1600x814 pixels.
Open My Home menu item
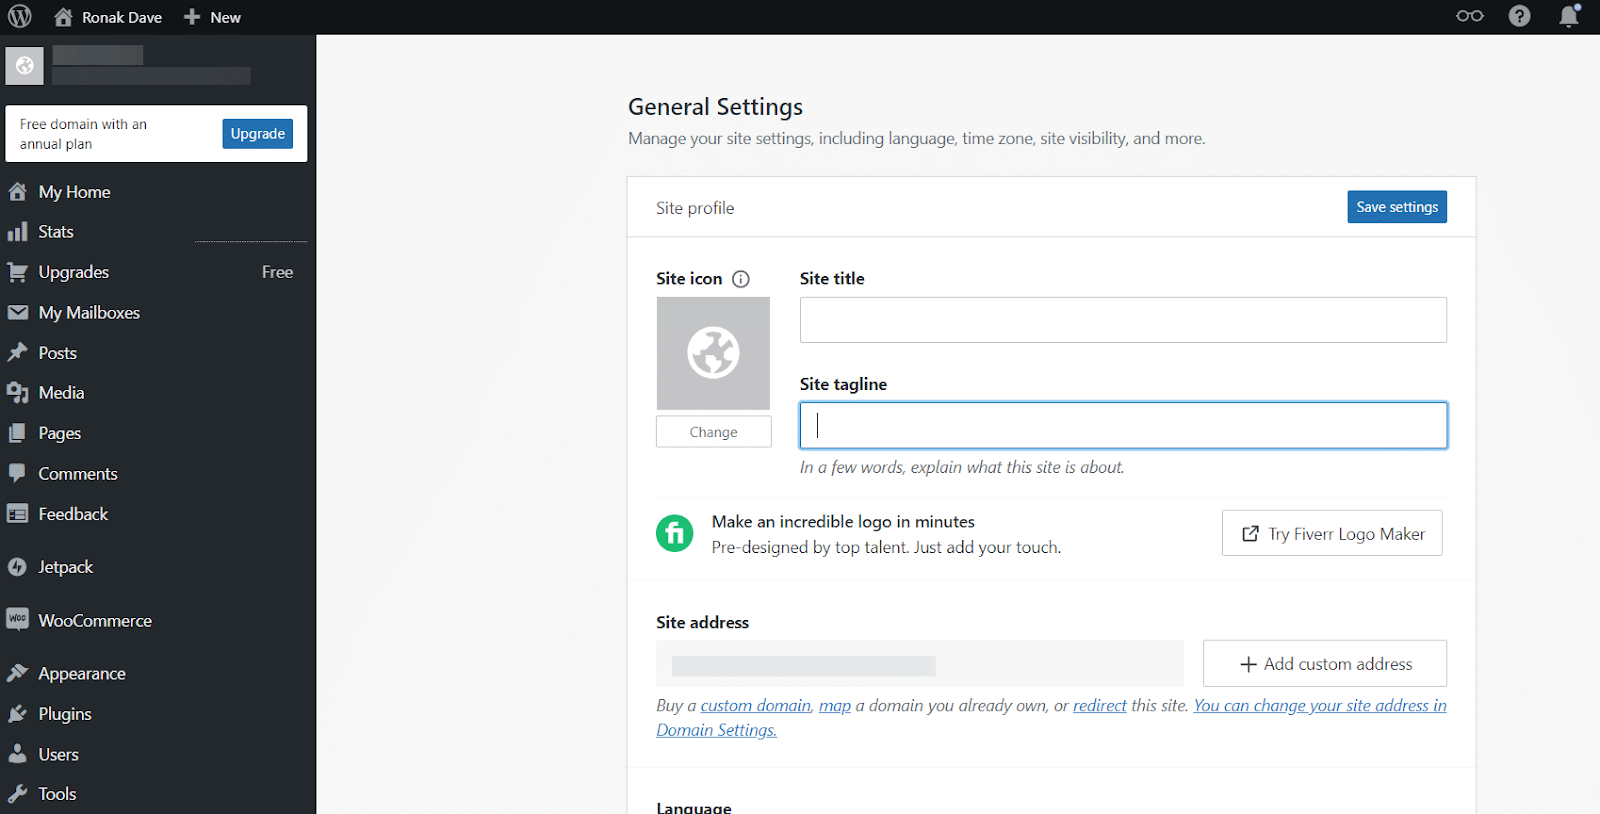74,192
